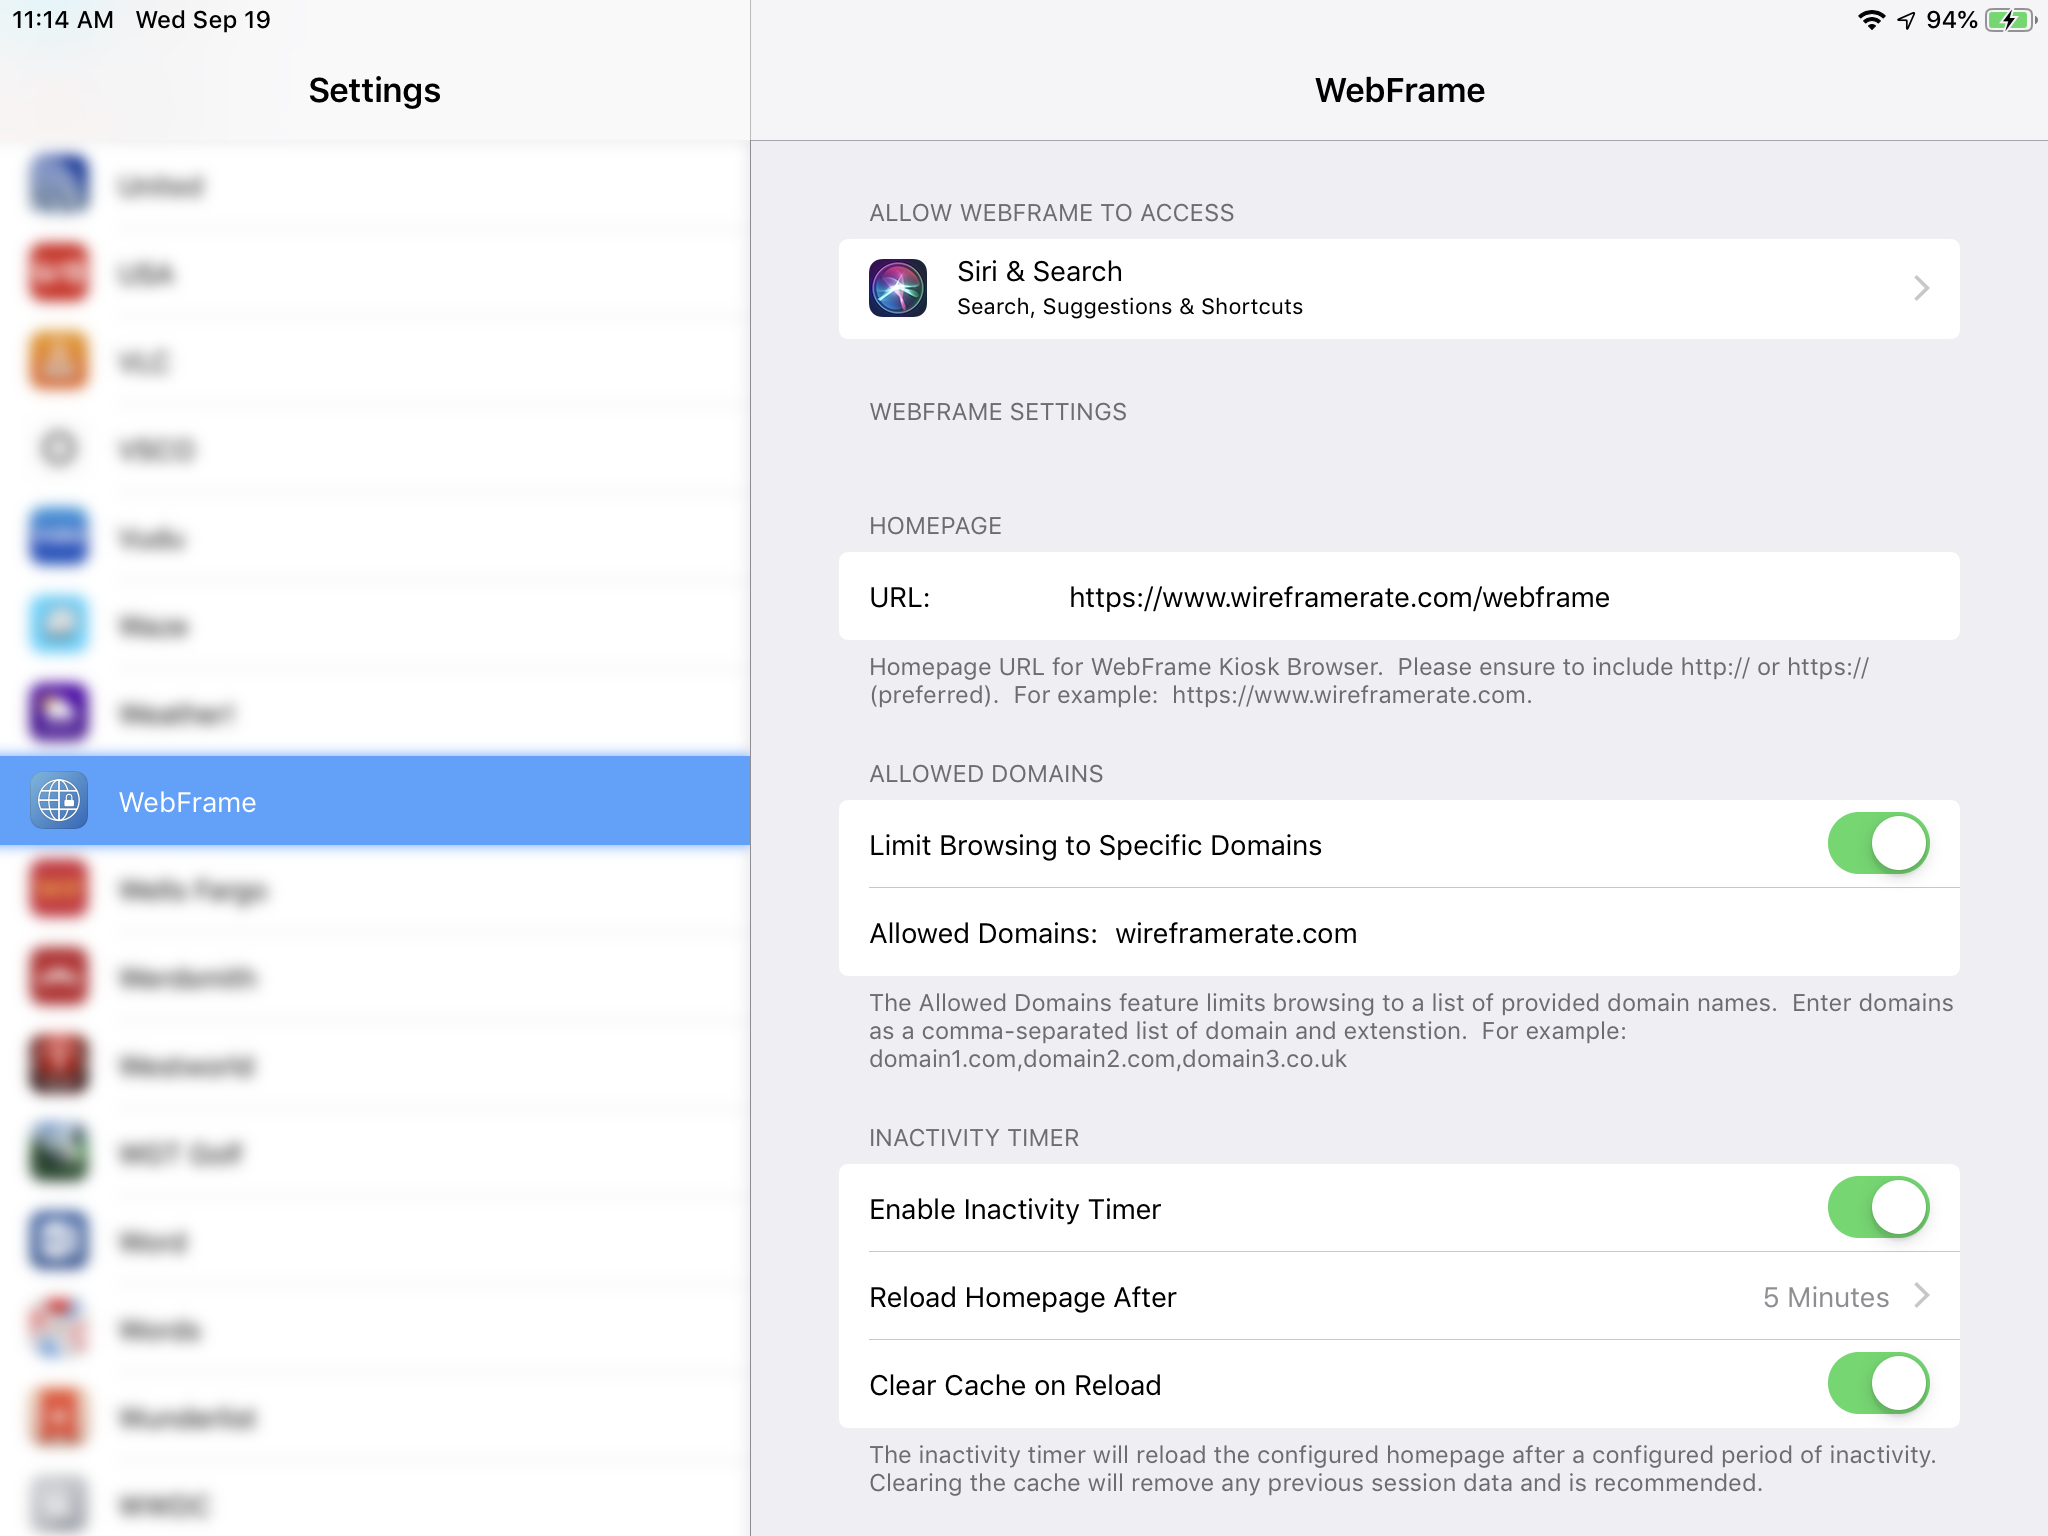Tap the location services arrow icon
This screenshot has width=2048, height=1536.
[x=1906, y=20]
